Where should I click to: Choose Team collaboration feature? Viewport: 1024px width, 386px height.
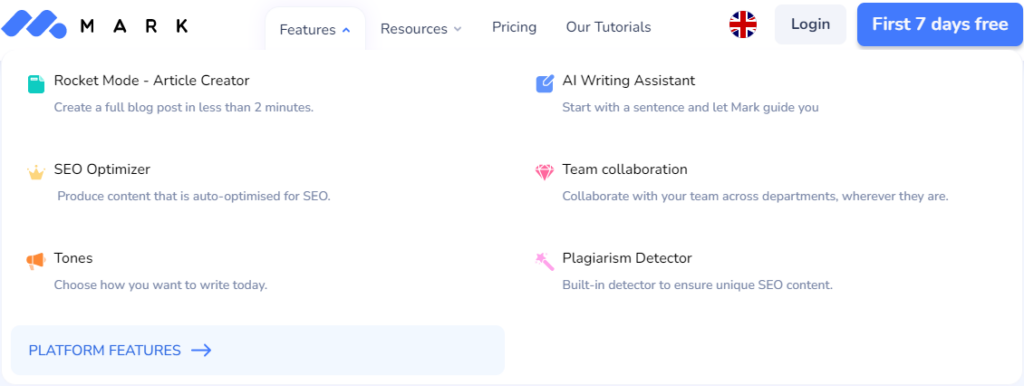625,170
